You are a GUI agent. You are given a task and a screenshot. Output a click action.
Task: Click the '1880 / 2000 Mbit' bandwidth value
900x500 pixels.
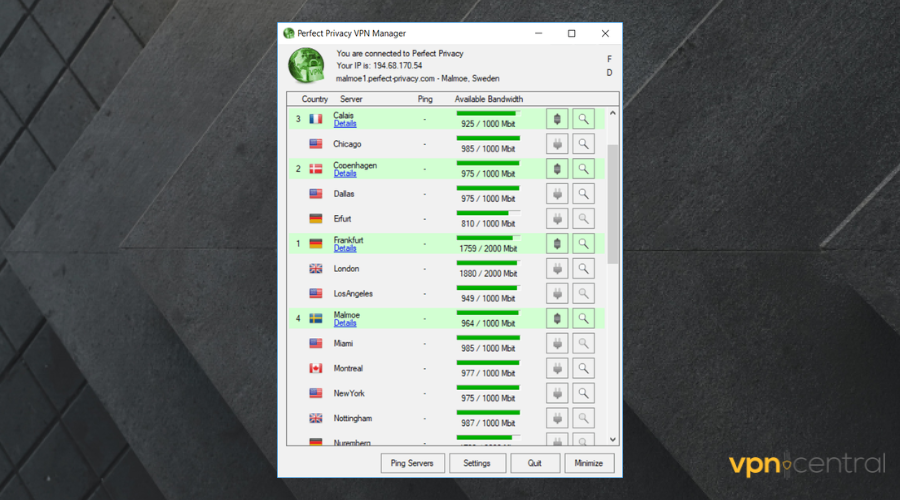click(x=488, y=274)
